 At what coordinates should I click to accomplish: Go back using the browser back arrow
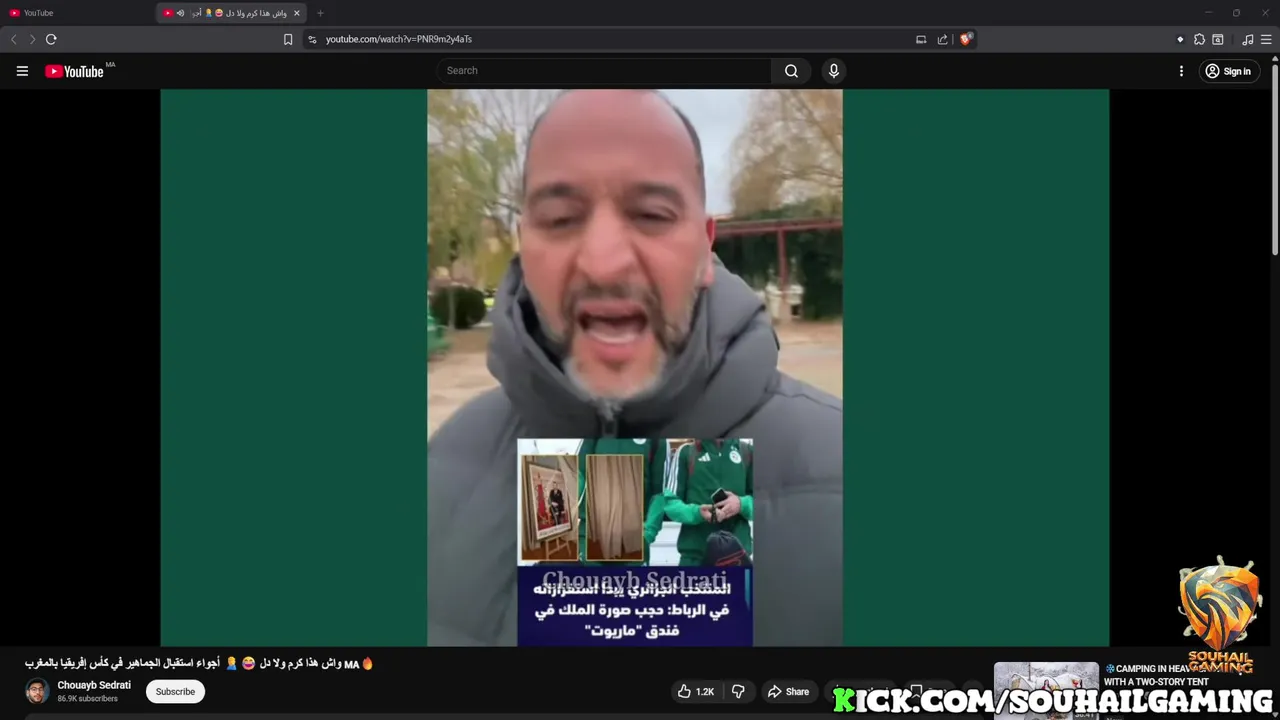point(13,39)
